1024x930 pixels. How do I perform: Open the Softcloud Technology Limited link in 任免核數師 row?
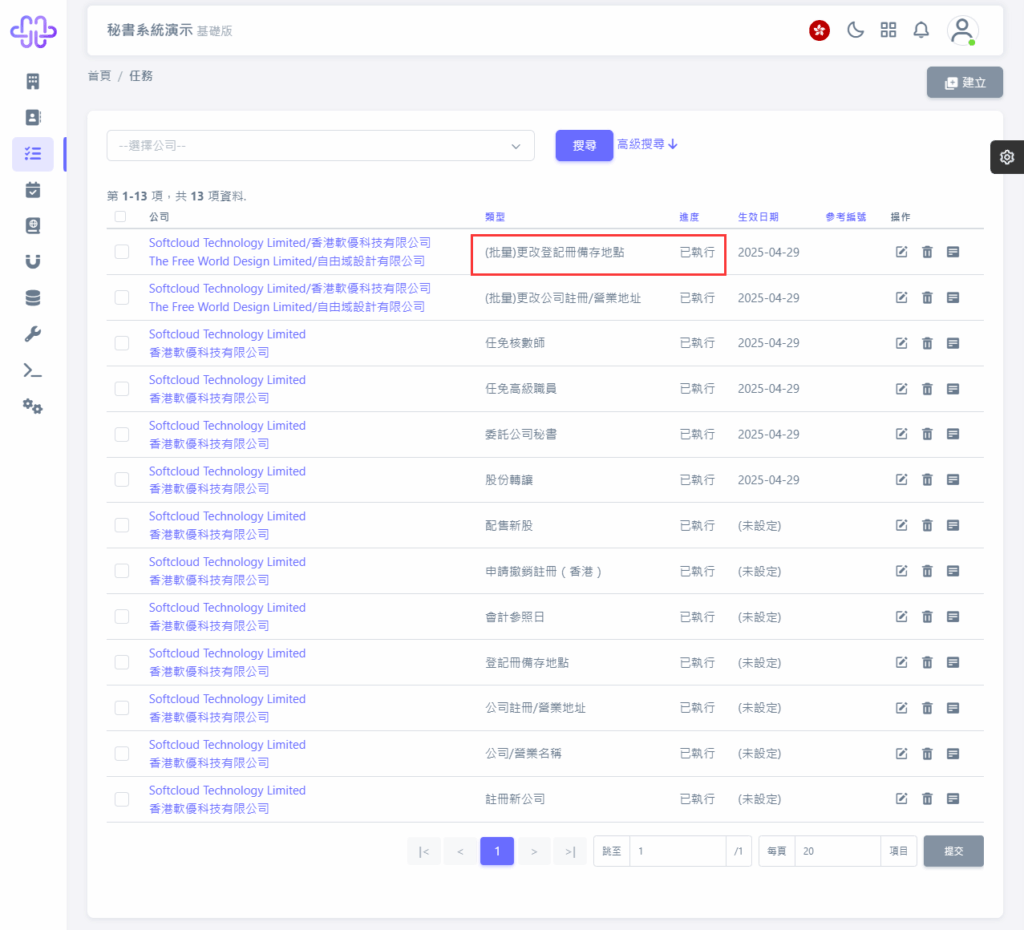(227, 334)
